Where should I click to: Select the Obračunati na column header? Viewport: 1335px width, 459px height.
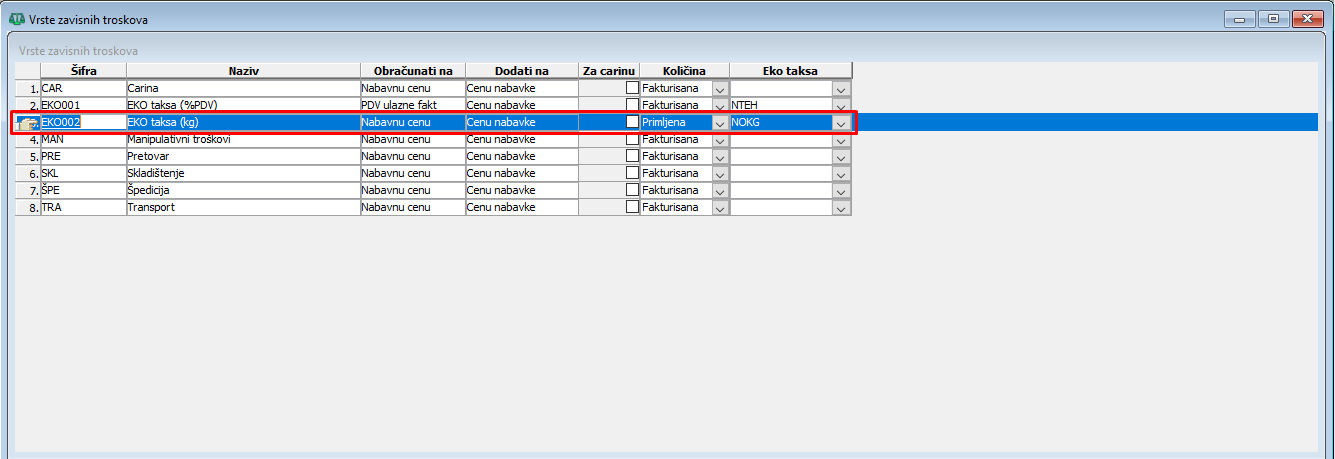pos(412,71)
